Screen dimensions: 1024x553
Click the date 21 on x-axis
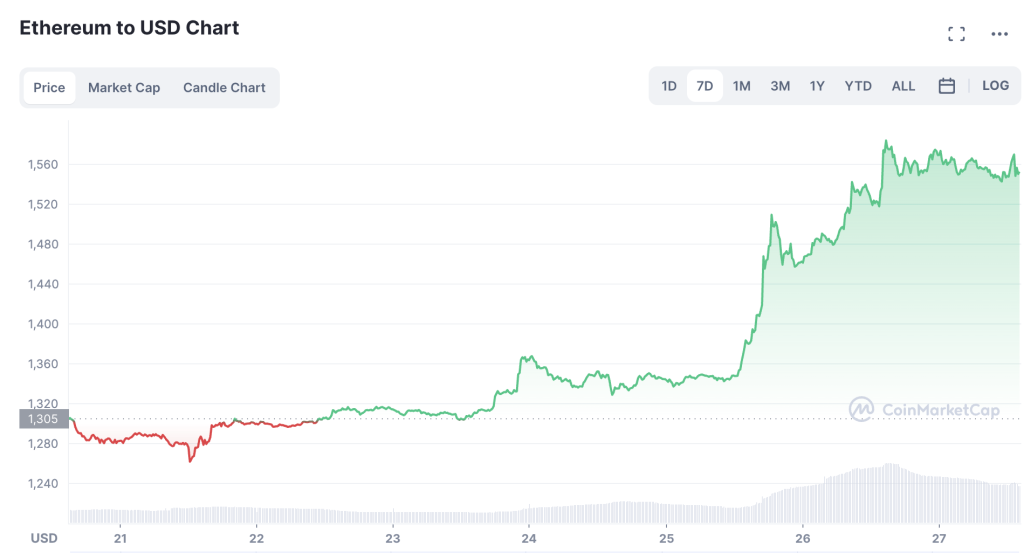120,539
